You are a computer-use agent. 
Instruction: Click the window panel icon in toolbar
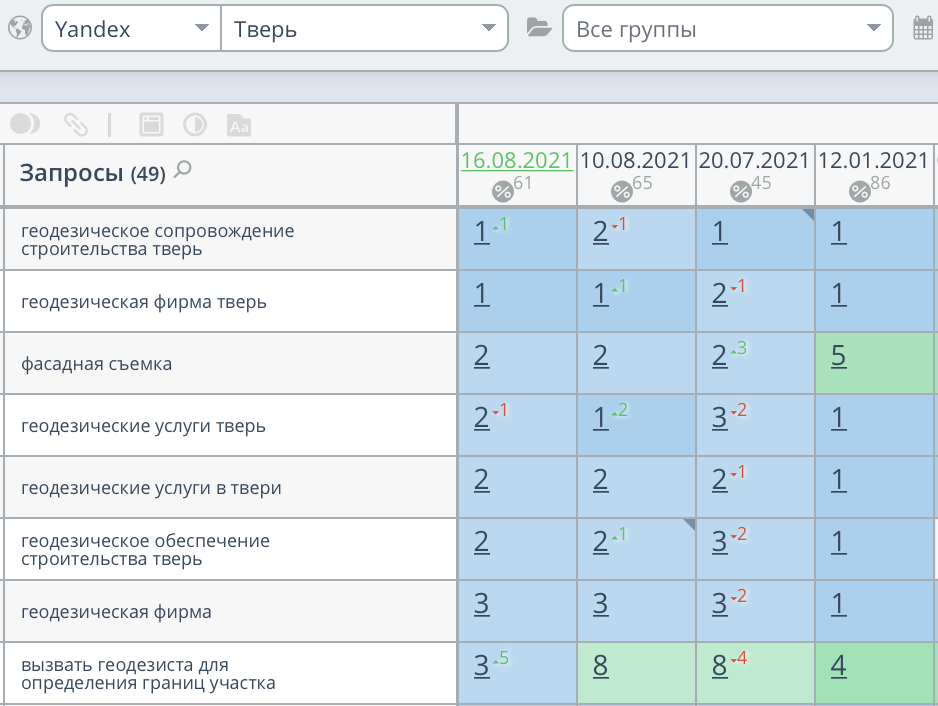tap(150, 124)
